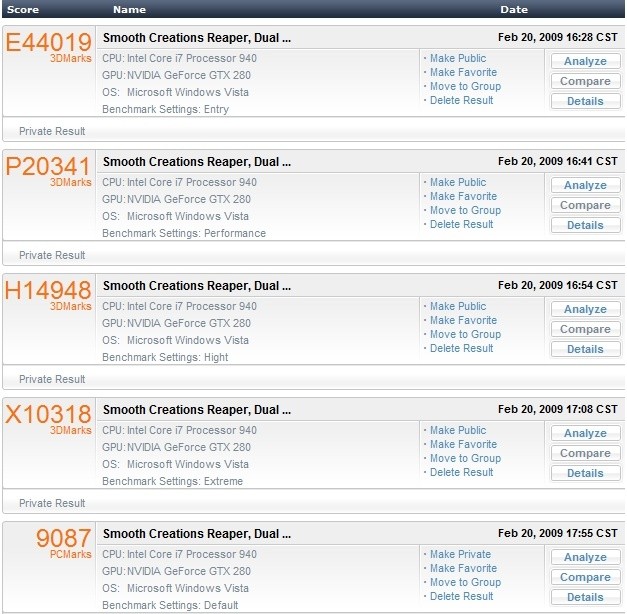
Task: Click the P20341 score value
Action: pyautogui.click(x=48, y=166)
